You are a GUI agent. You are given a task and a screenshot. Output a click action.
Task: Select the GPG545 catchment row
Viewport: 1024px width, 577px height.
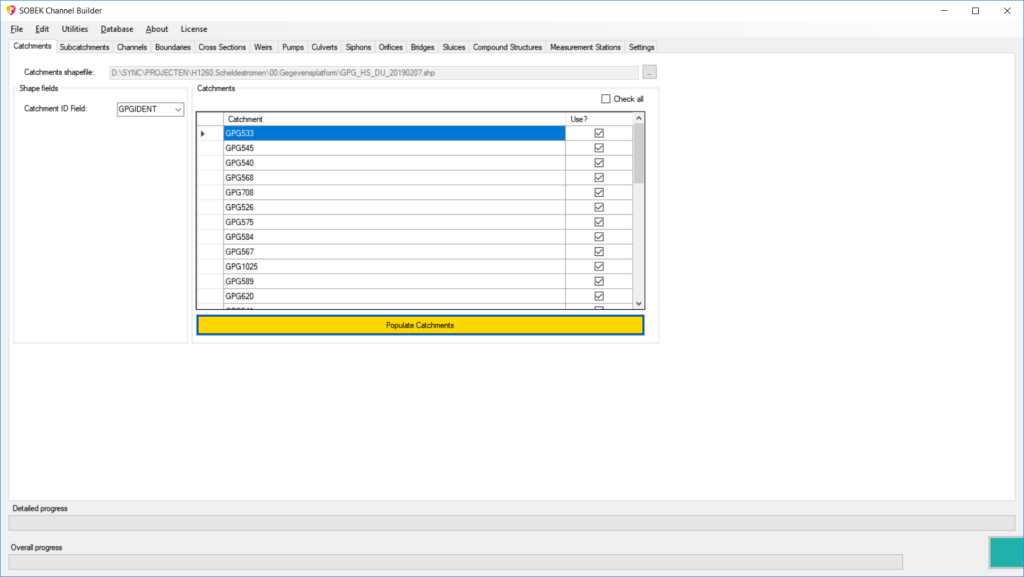click(394, 148)
